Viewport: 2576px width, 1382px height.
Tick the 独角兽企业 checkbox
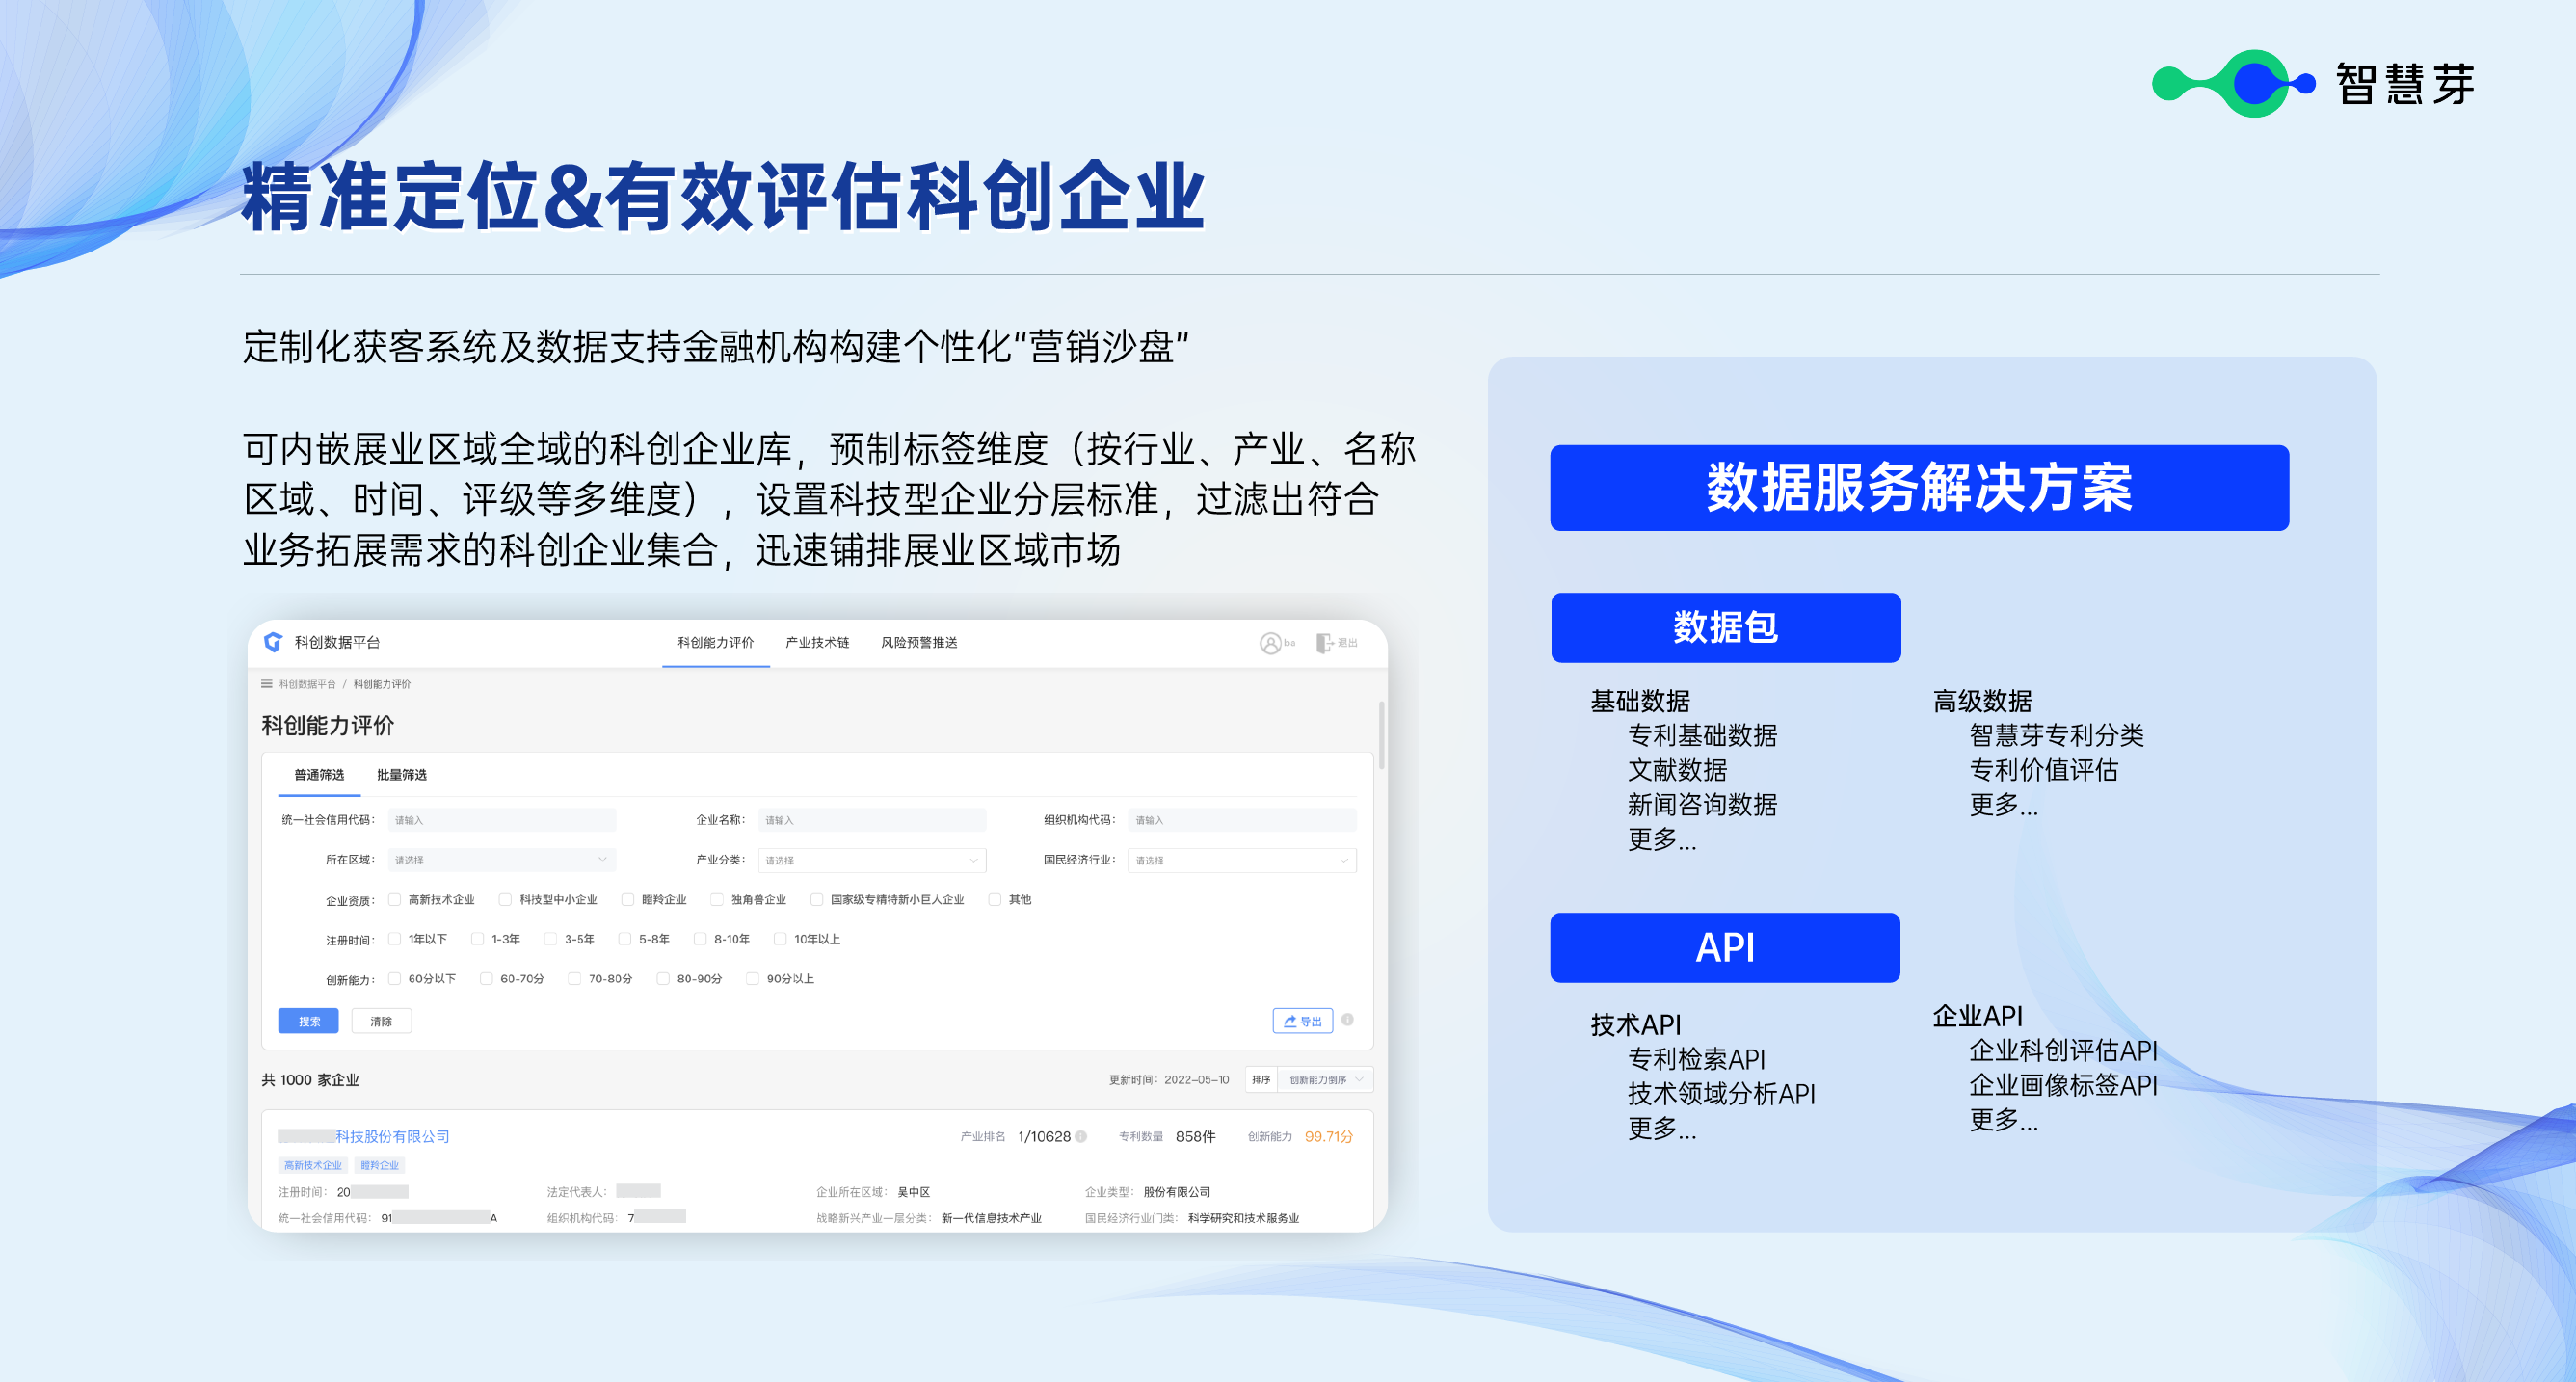coord(717,899)
